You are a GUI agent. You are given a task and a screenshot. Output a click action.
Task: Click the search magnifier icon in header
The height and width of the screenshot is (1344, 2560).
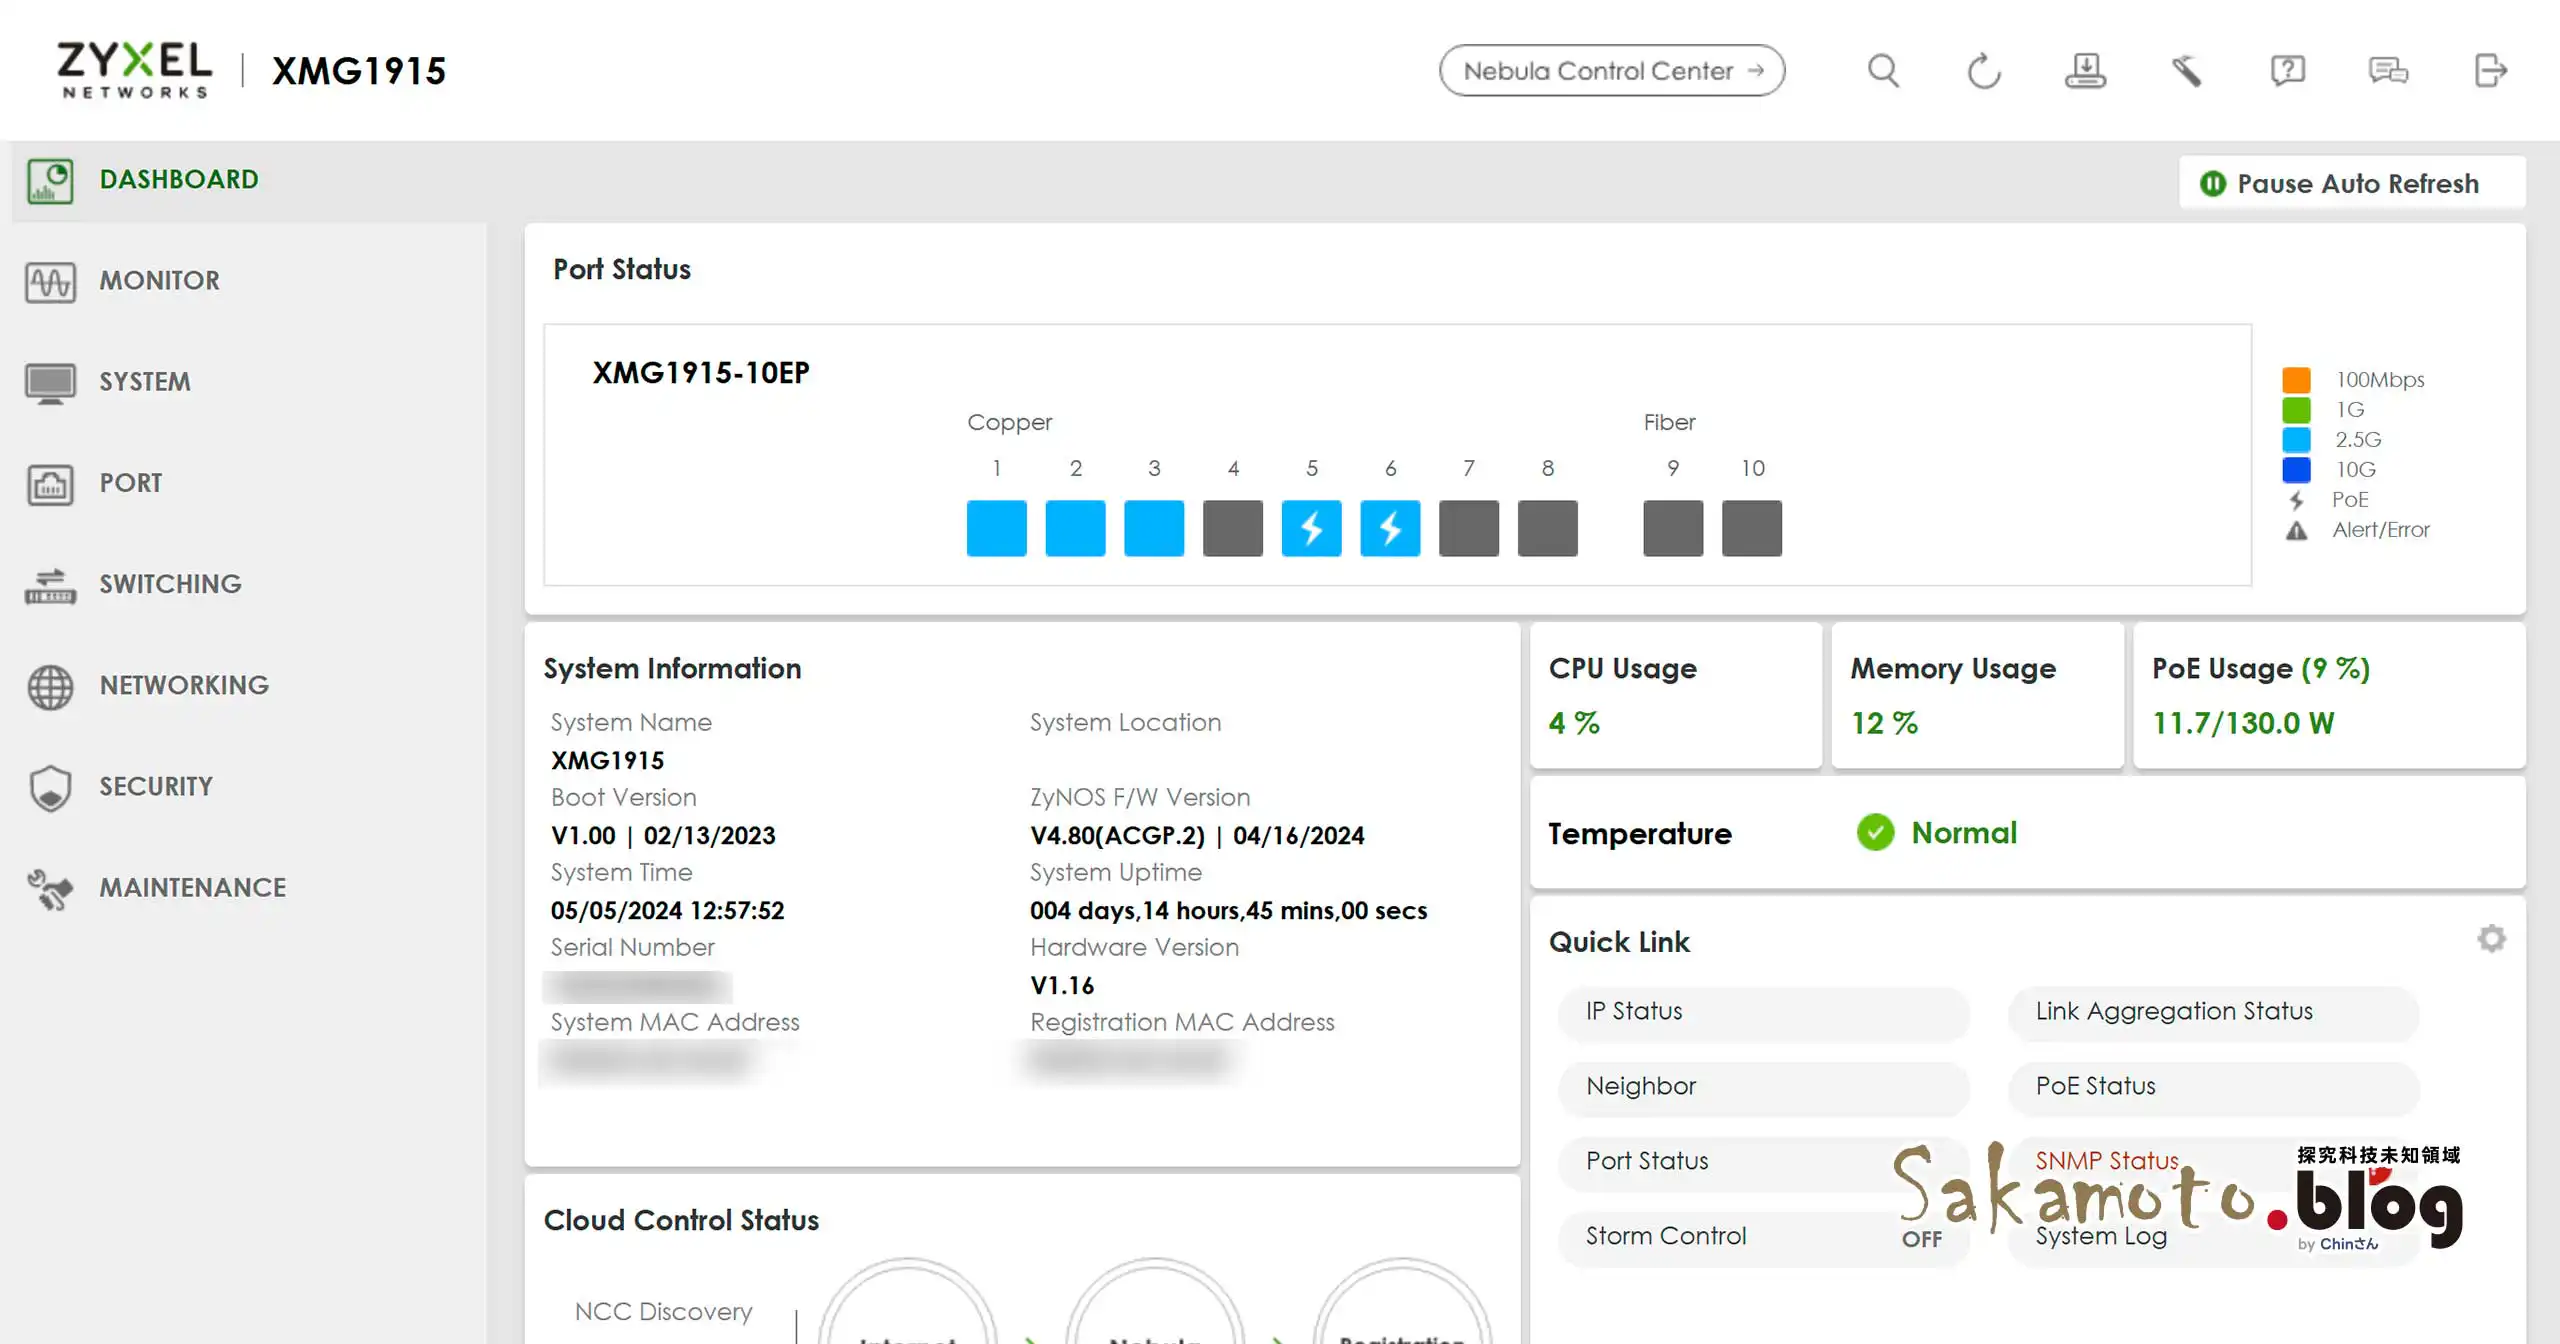pos(1883,71)
